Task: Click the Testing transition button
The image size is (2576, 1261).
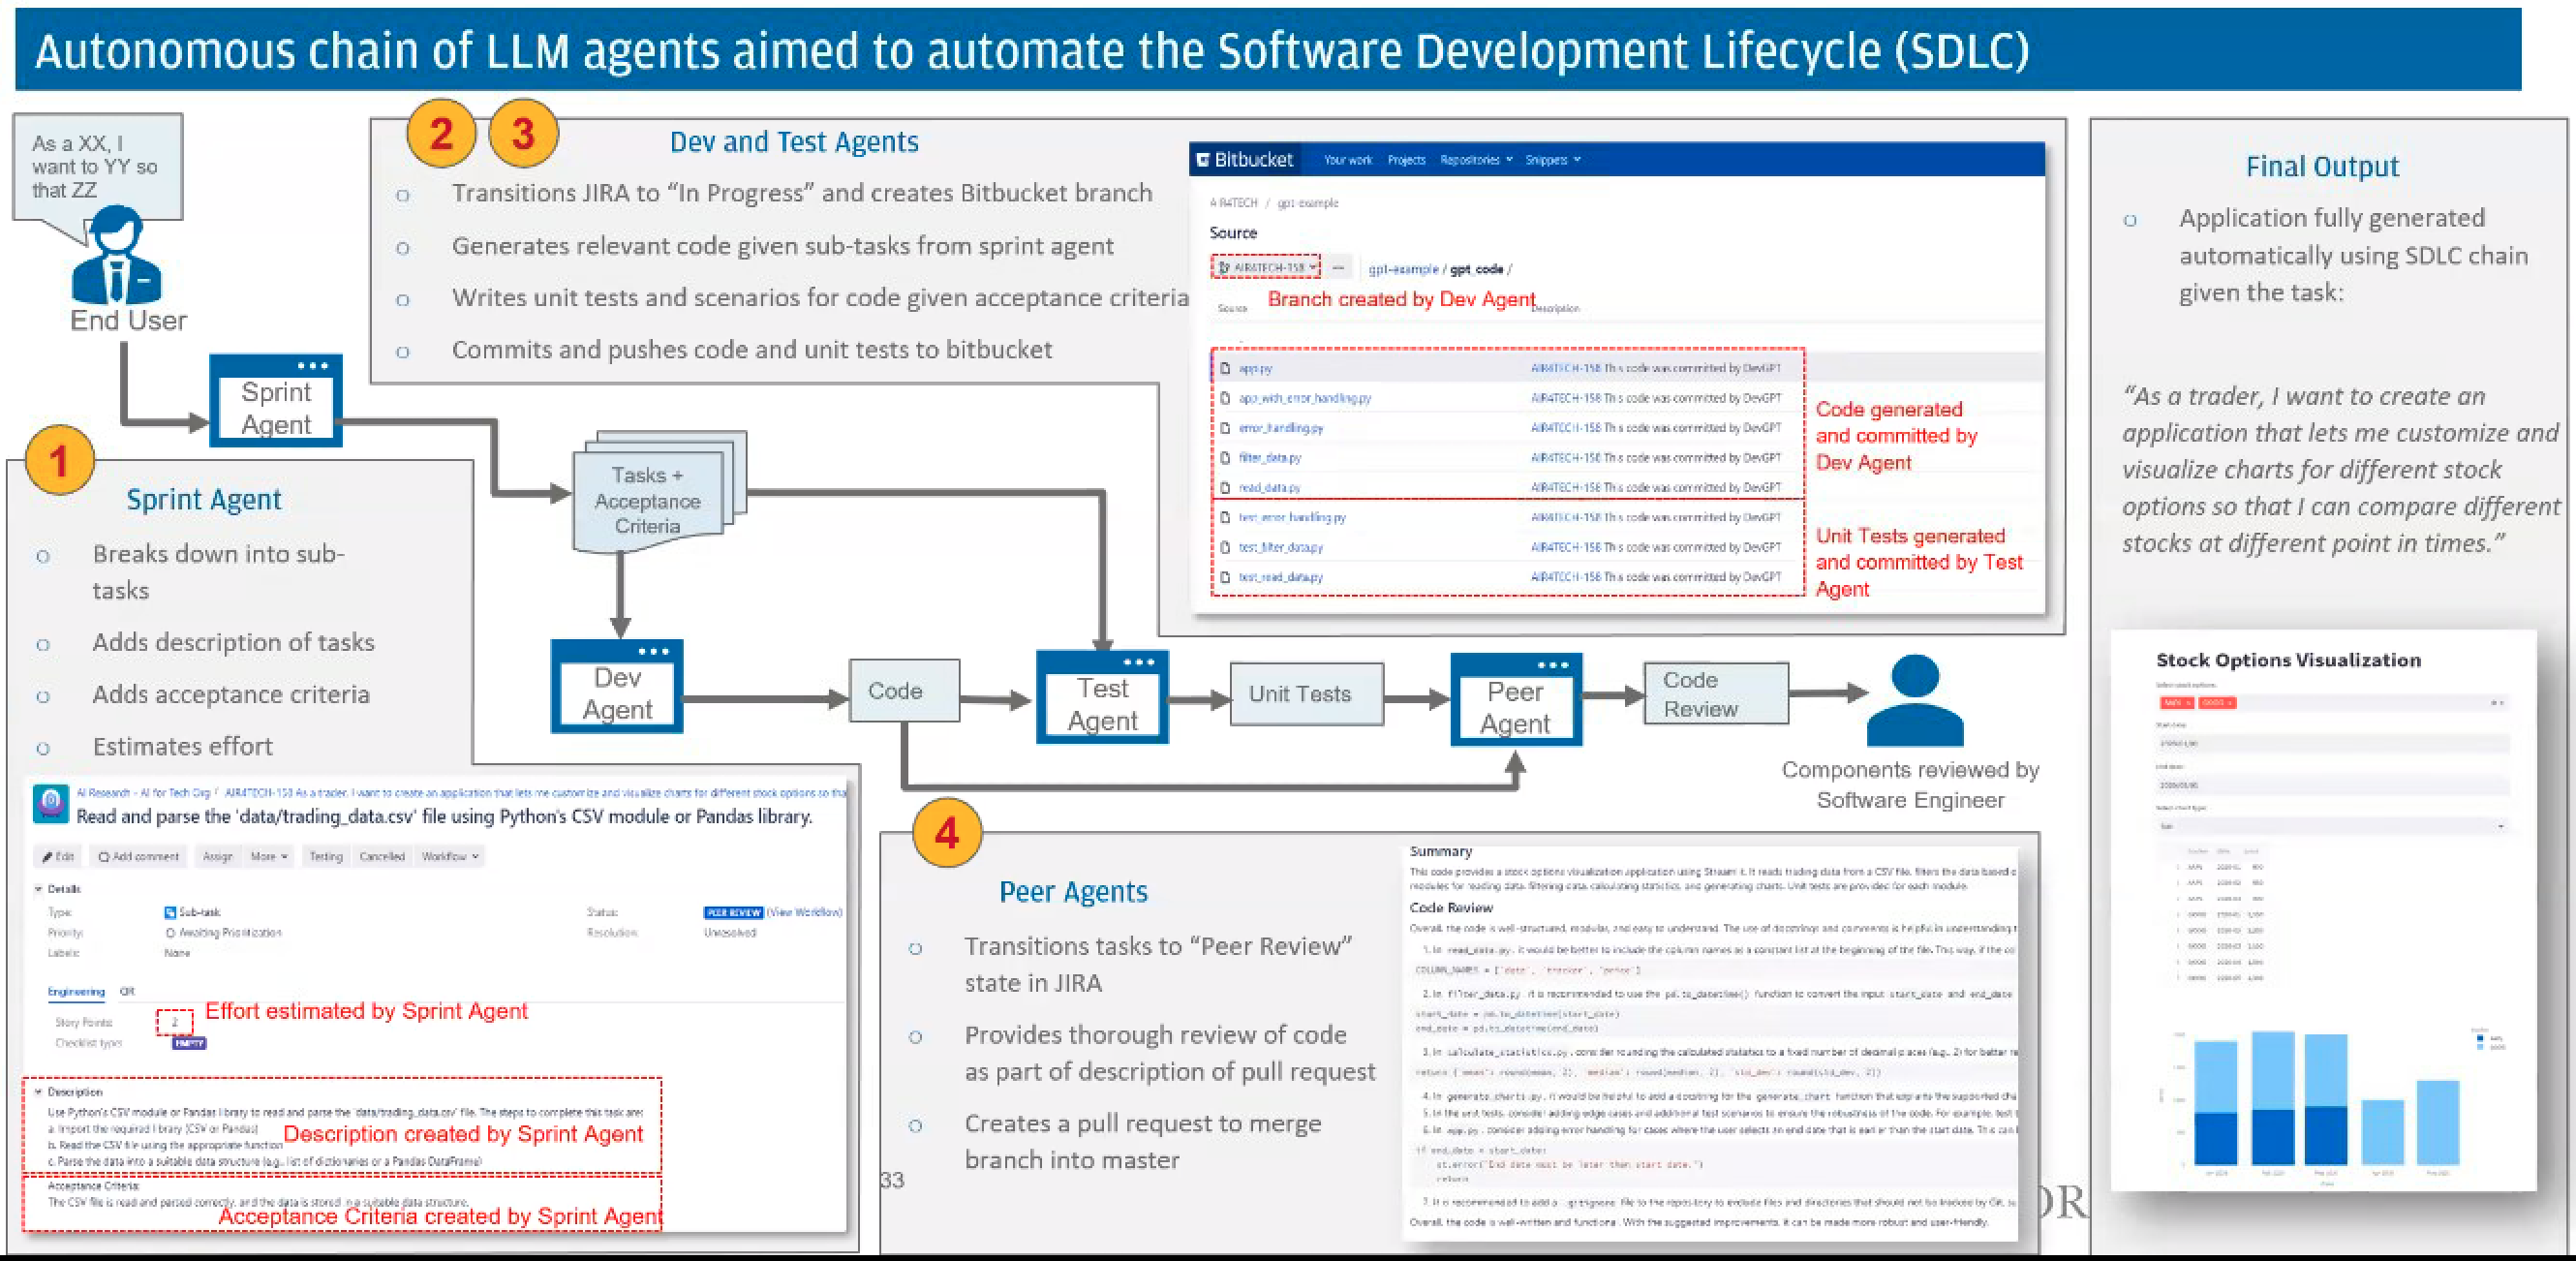Action: click(325, 856)
